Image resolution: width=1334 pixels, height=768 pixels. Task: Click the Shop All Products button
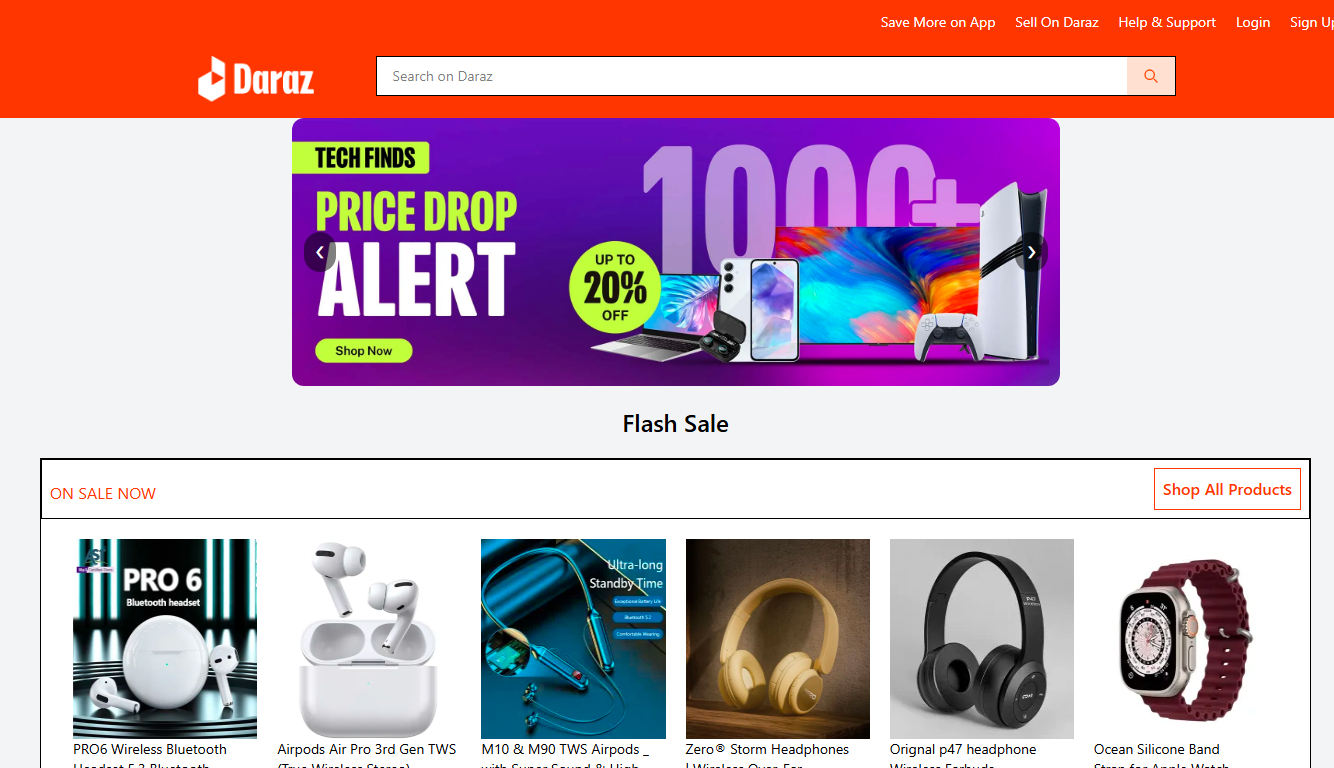(x=1227, y=489)
